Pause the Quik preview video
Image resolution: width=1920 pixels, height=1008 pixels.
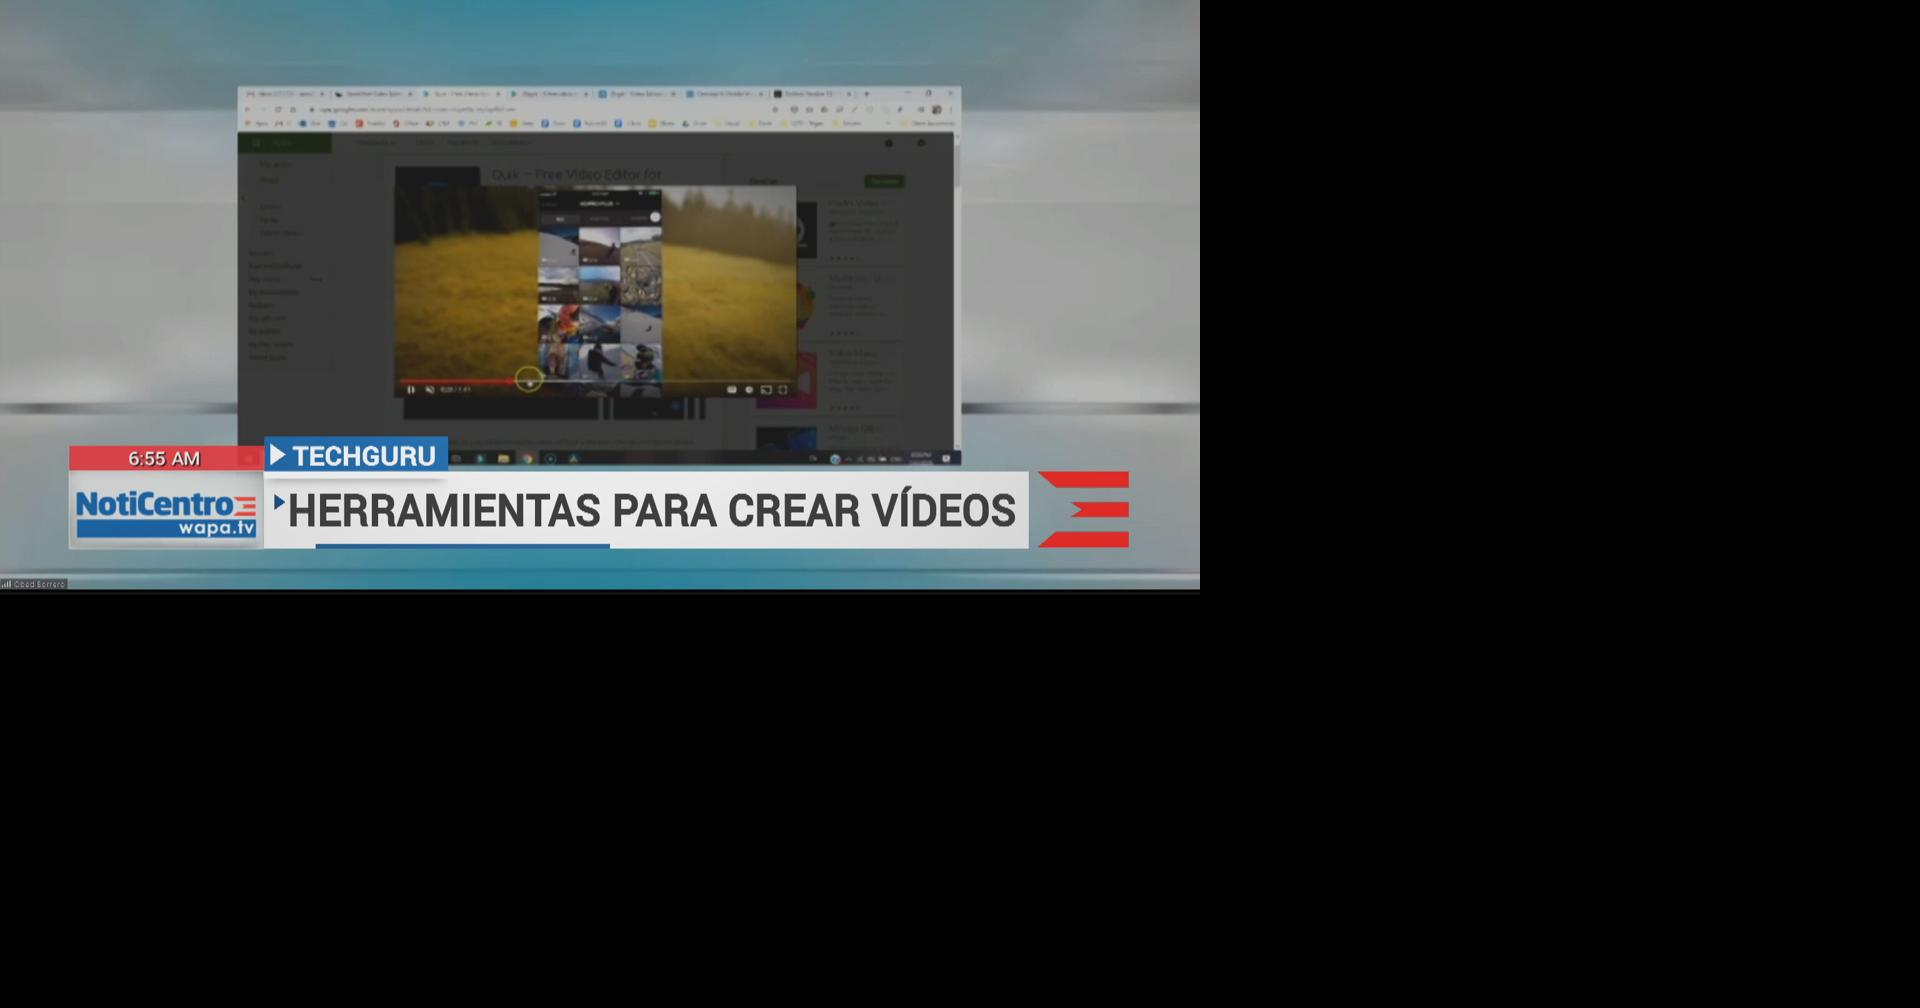tap(411, 389)
